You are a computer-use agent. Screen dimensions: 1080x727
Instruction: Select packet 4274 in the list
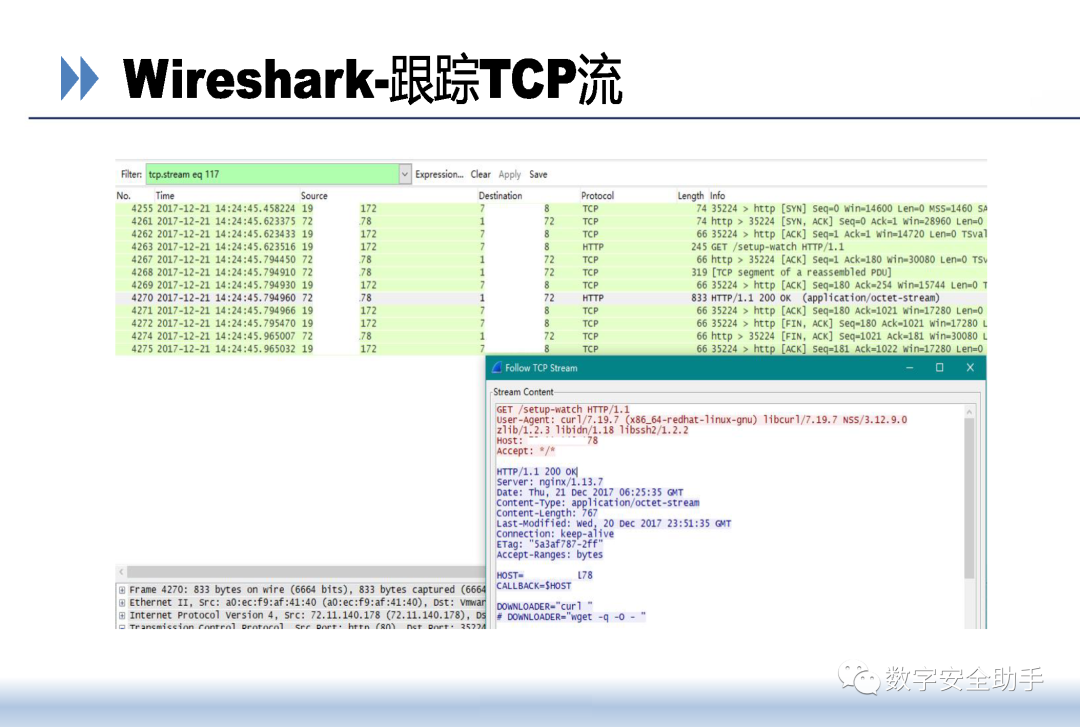(x=551, y=336)
